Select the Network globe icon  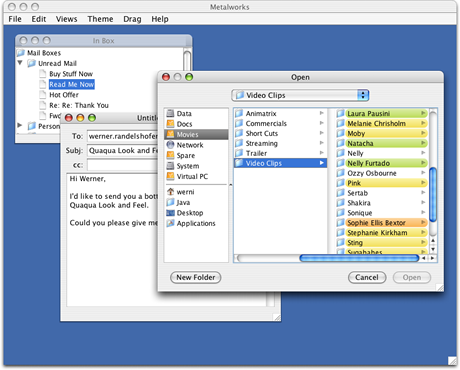[170, 145]
